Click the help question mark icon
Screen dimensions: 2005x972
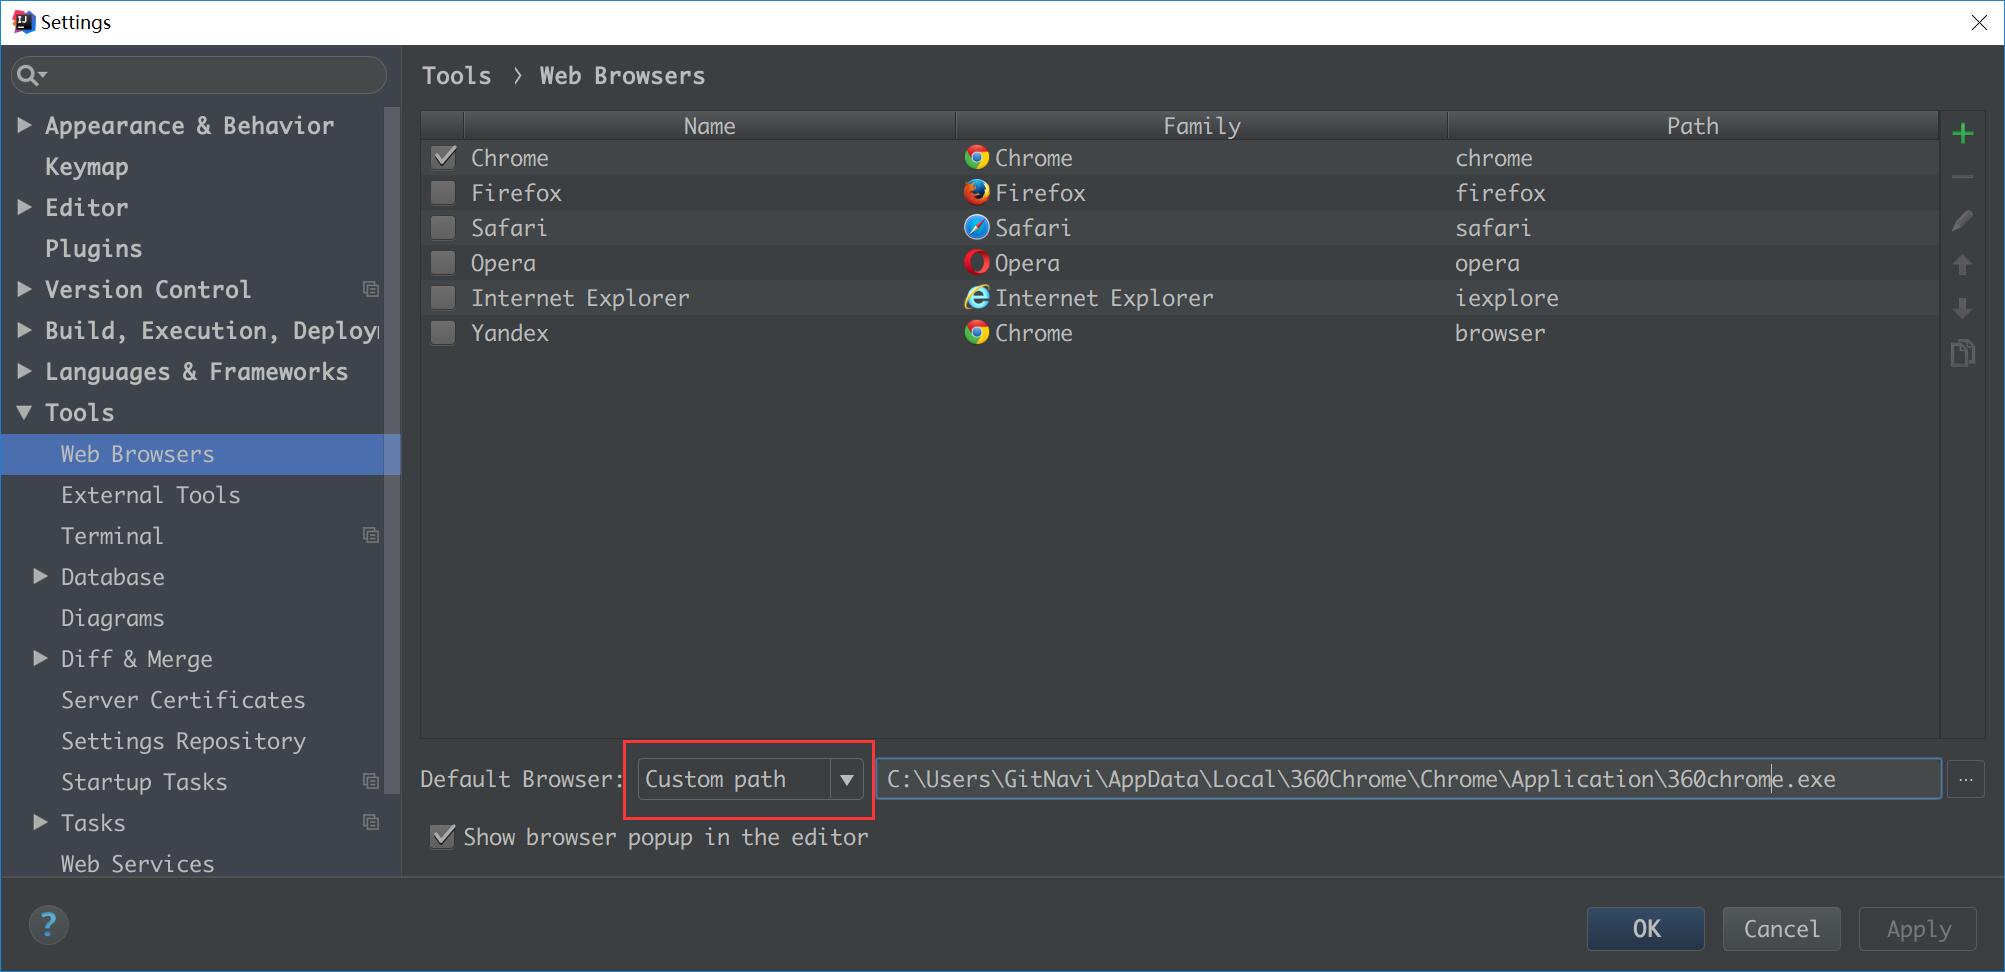pyautogui.click(x=48, y=925)
